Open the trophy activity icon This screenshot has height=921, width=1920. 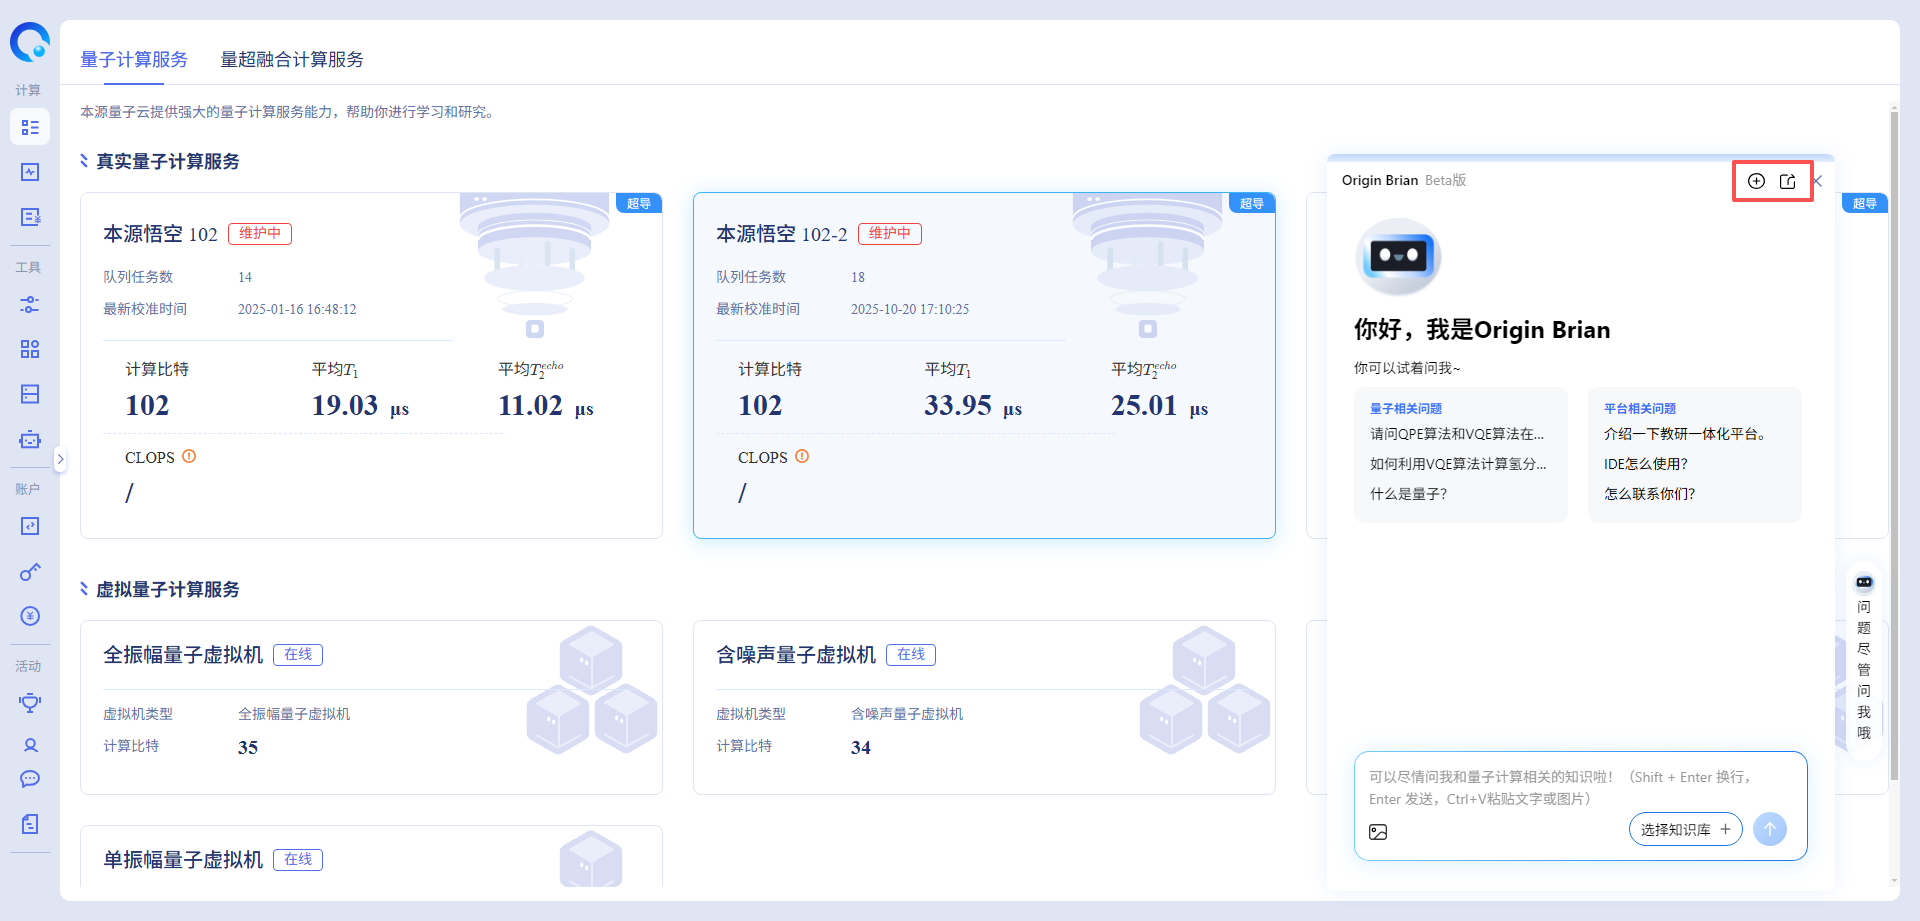[x=30, y=702]
